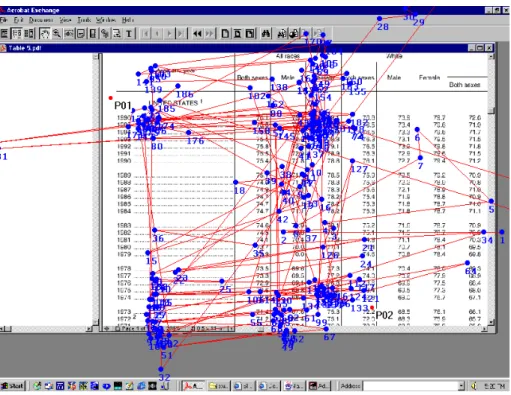
Task: Go to the next page
Action: coord(169,34)
